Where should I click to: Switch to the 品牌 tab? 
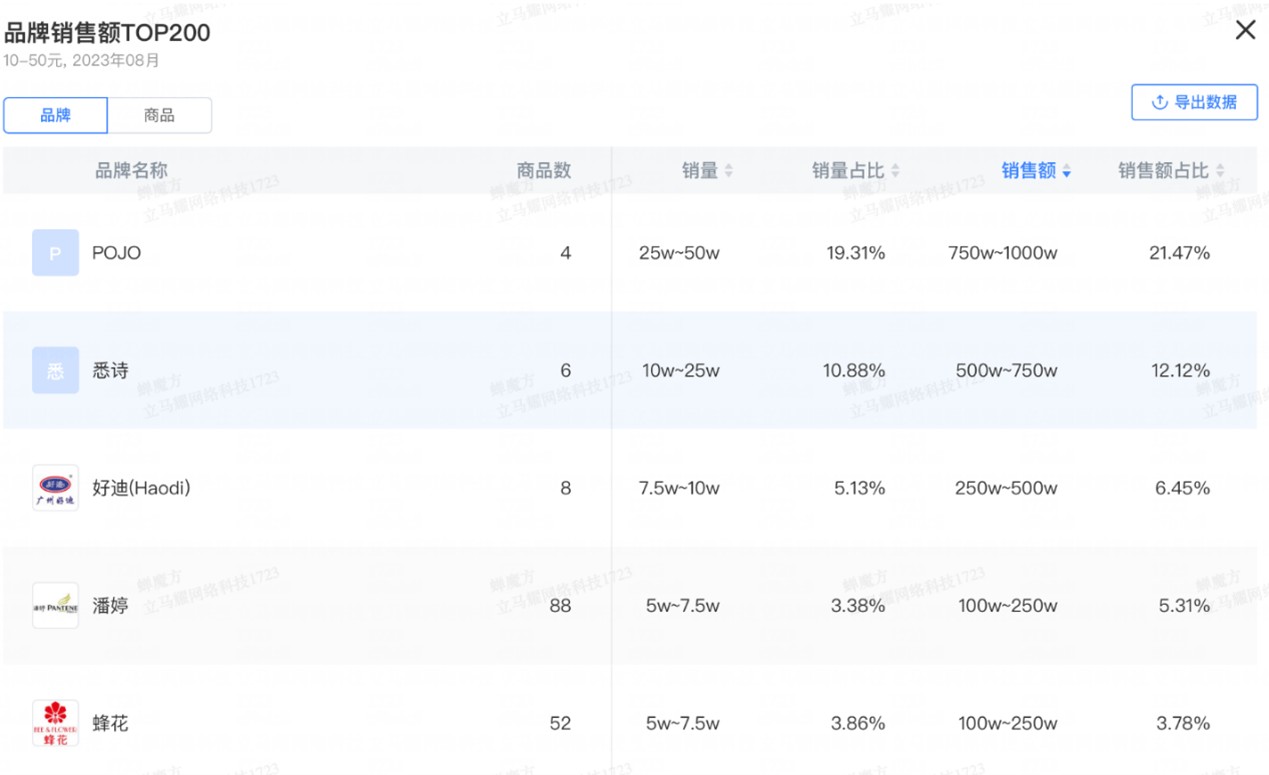[56, 115]
